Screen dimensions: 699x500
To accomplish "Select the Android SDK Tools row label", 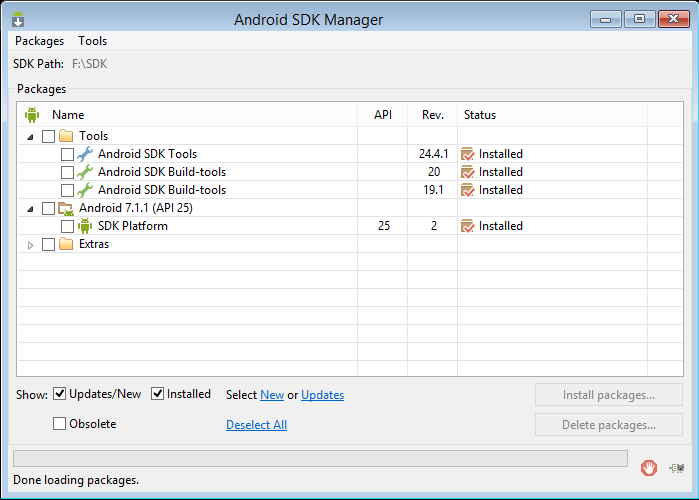I will (148, 154).
